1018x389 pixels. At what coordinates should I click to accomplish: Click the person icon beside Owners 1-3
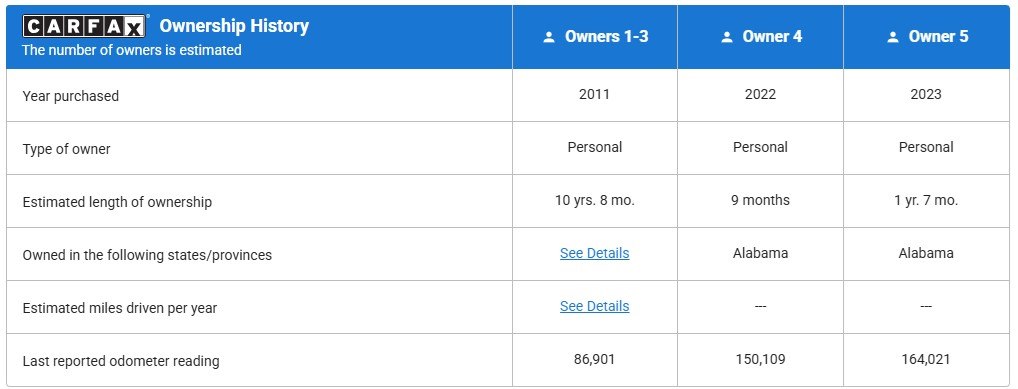[x=549, y=37]
